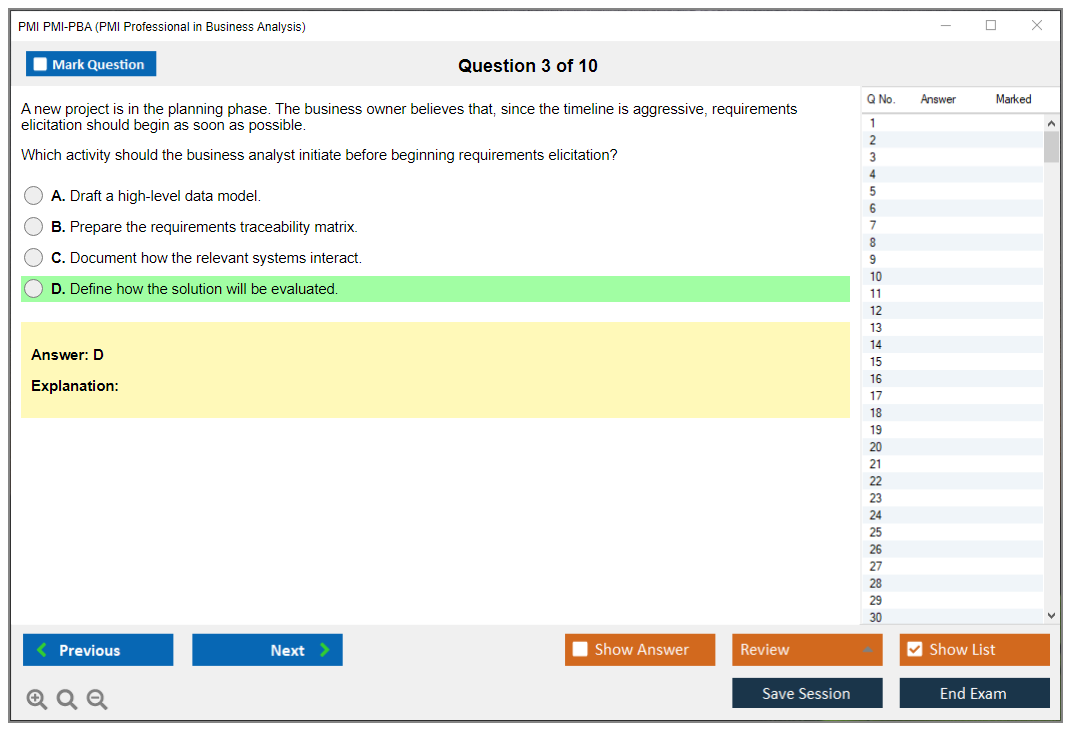This screenshot has width=1075, height=735.
Task: Choose option C about systems interaction
Action: pos(34,258)
